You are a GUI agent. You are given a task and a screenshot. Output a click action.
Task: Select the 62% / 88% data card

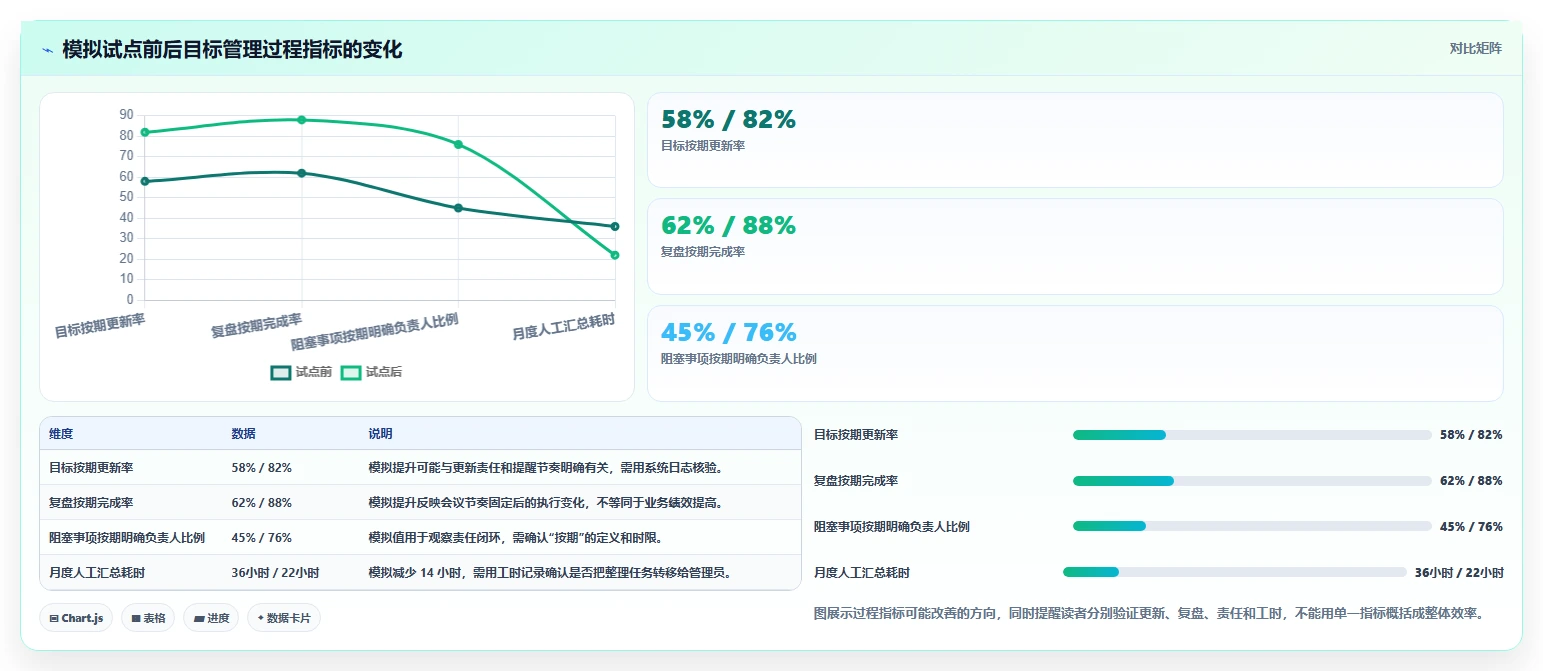click(x=1075, y=246)
